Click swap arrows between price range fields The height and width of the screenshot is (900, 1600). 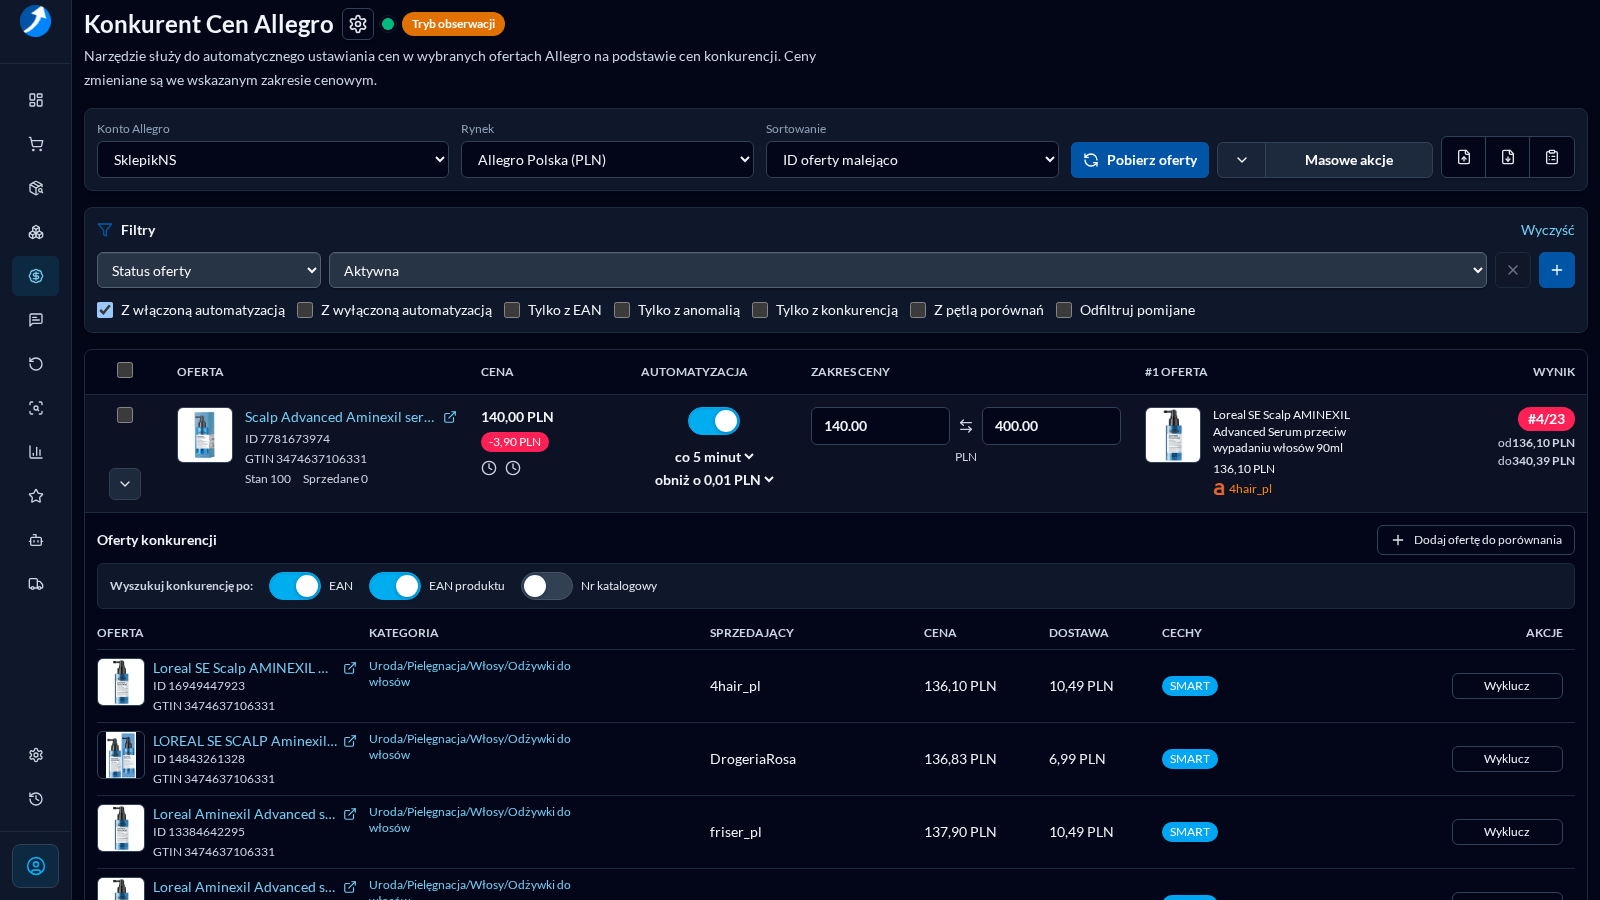pos(966,426)
